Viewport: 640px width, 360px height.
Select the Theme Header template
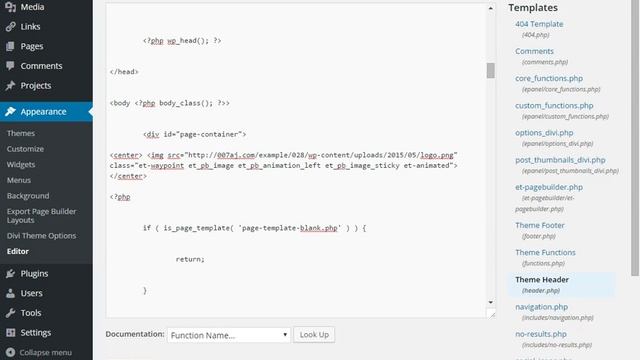click(542, 280)
